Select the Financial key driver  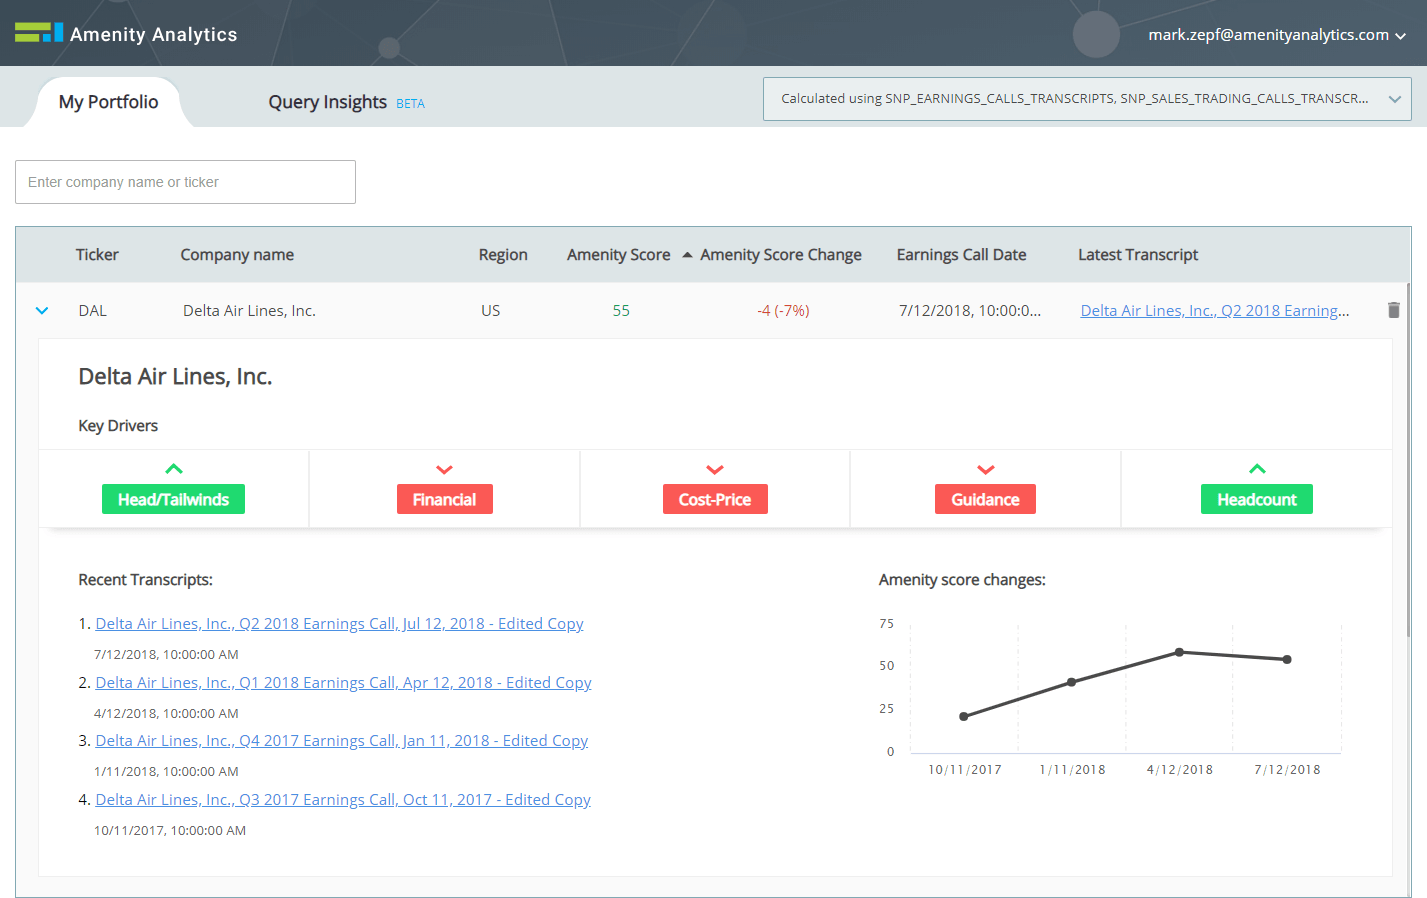tap(445, 499)
